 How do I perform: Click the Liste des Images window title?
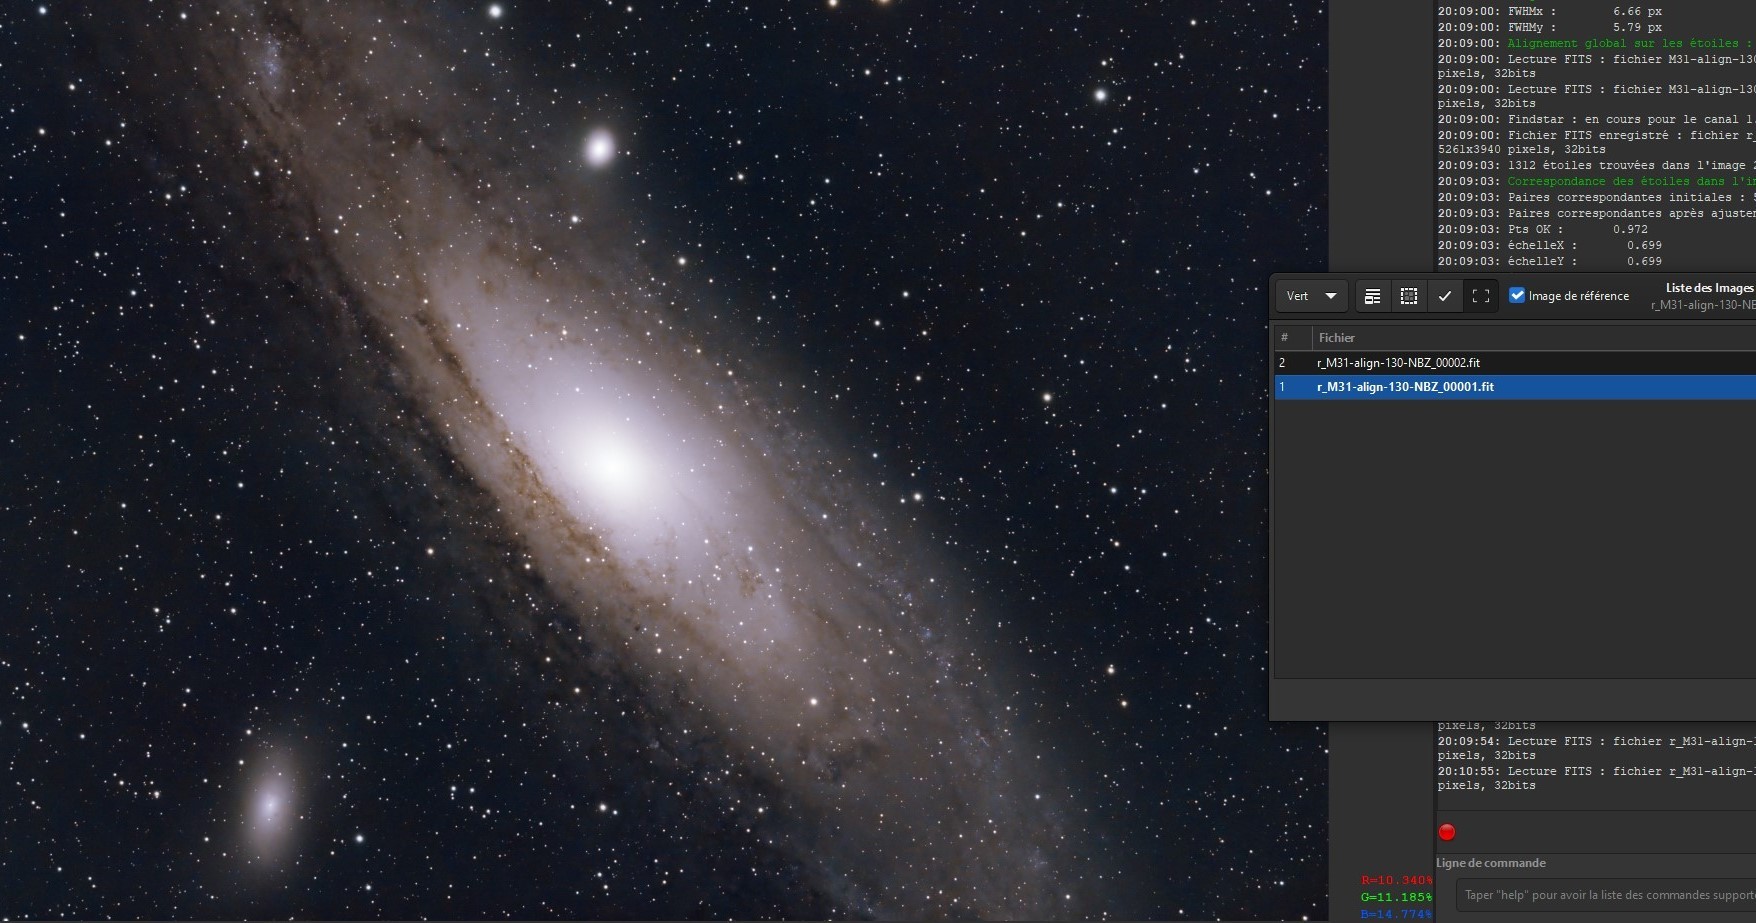point(1709,288)
